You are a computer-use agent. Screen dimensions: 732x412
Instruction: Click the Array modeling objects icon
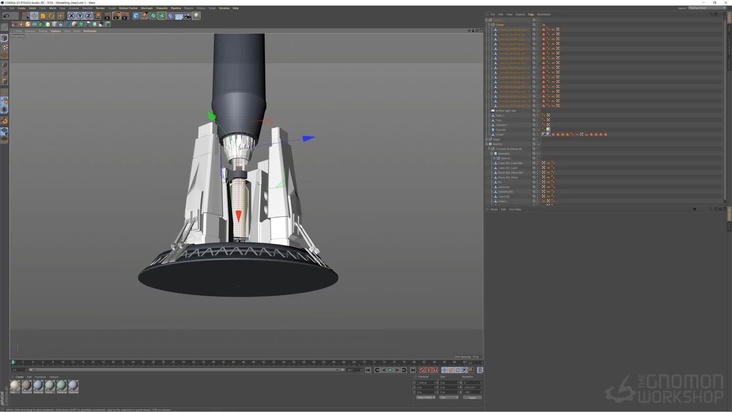click(162, 16)
